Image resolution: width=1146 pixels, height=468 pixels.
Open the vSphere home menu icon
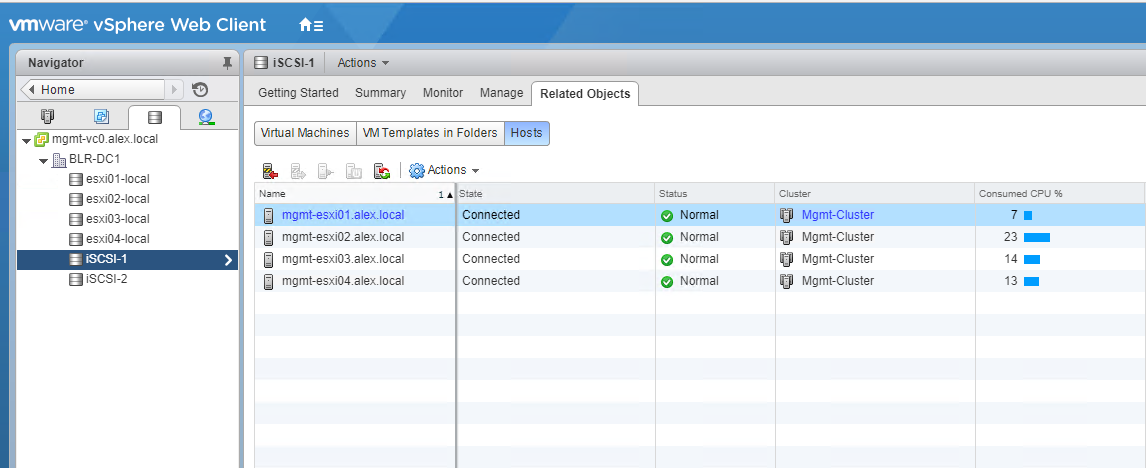pyautogui.click(x=310, y=25)
